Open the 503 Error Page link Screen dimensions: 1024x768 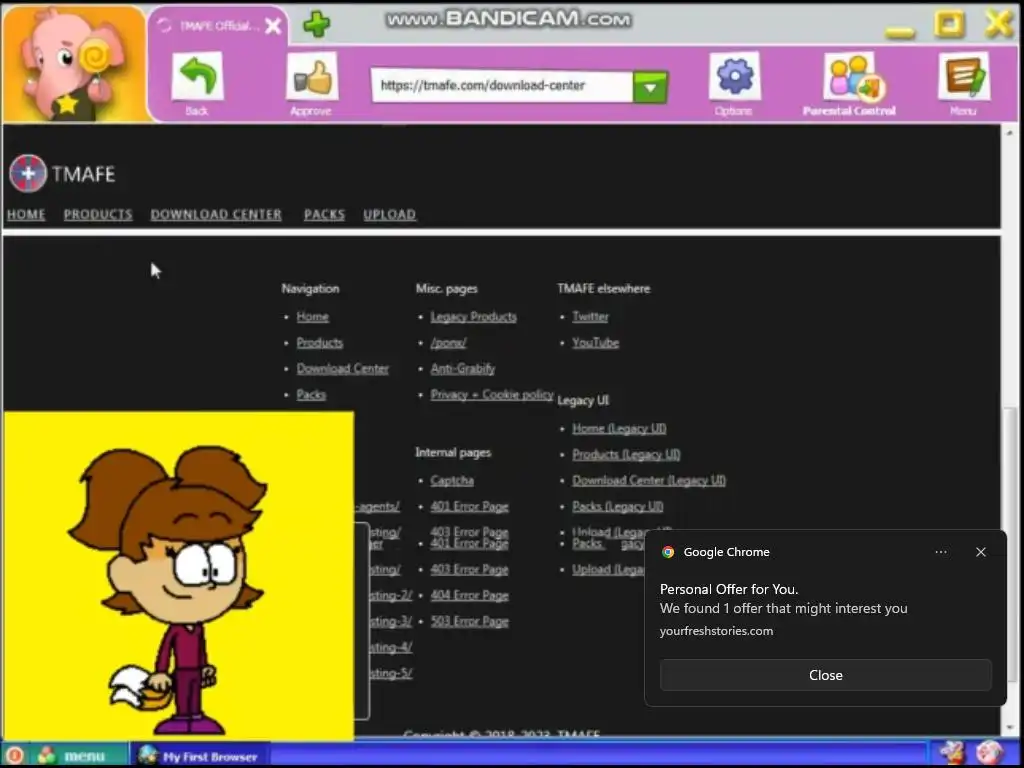[470, 622]
